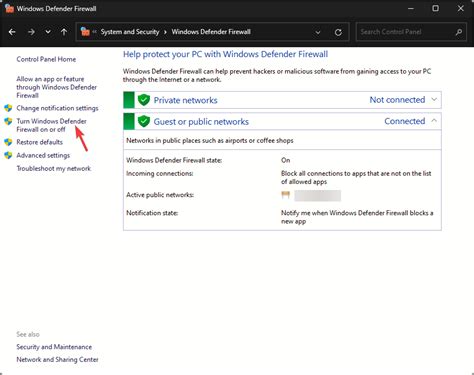Click the Notification state label

point(152,213)
